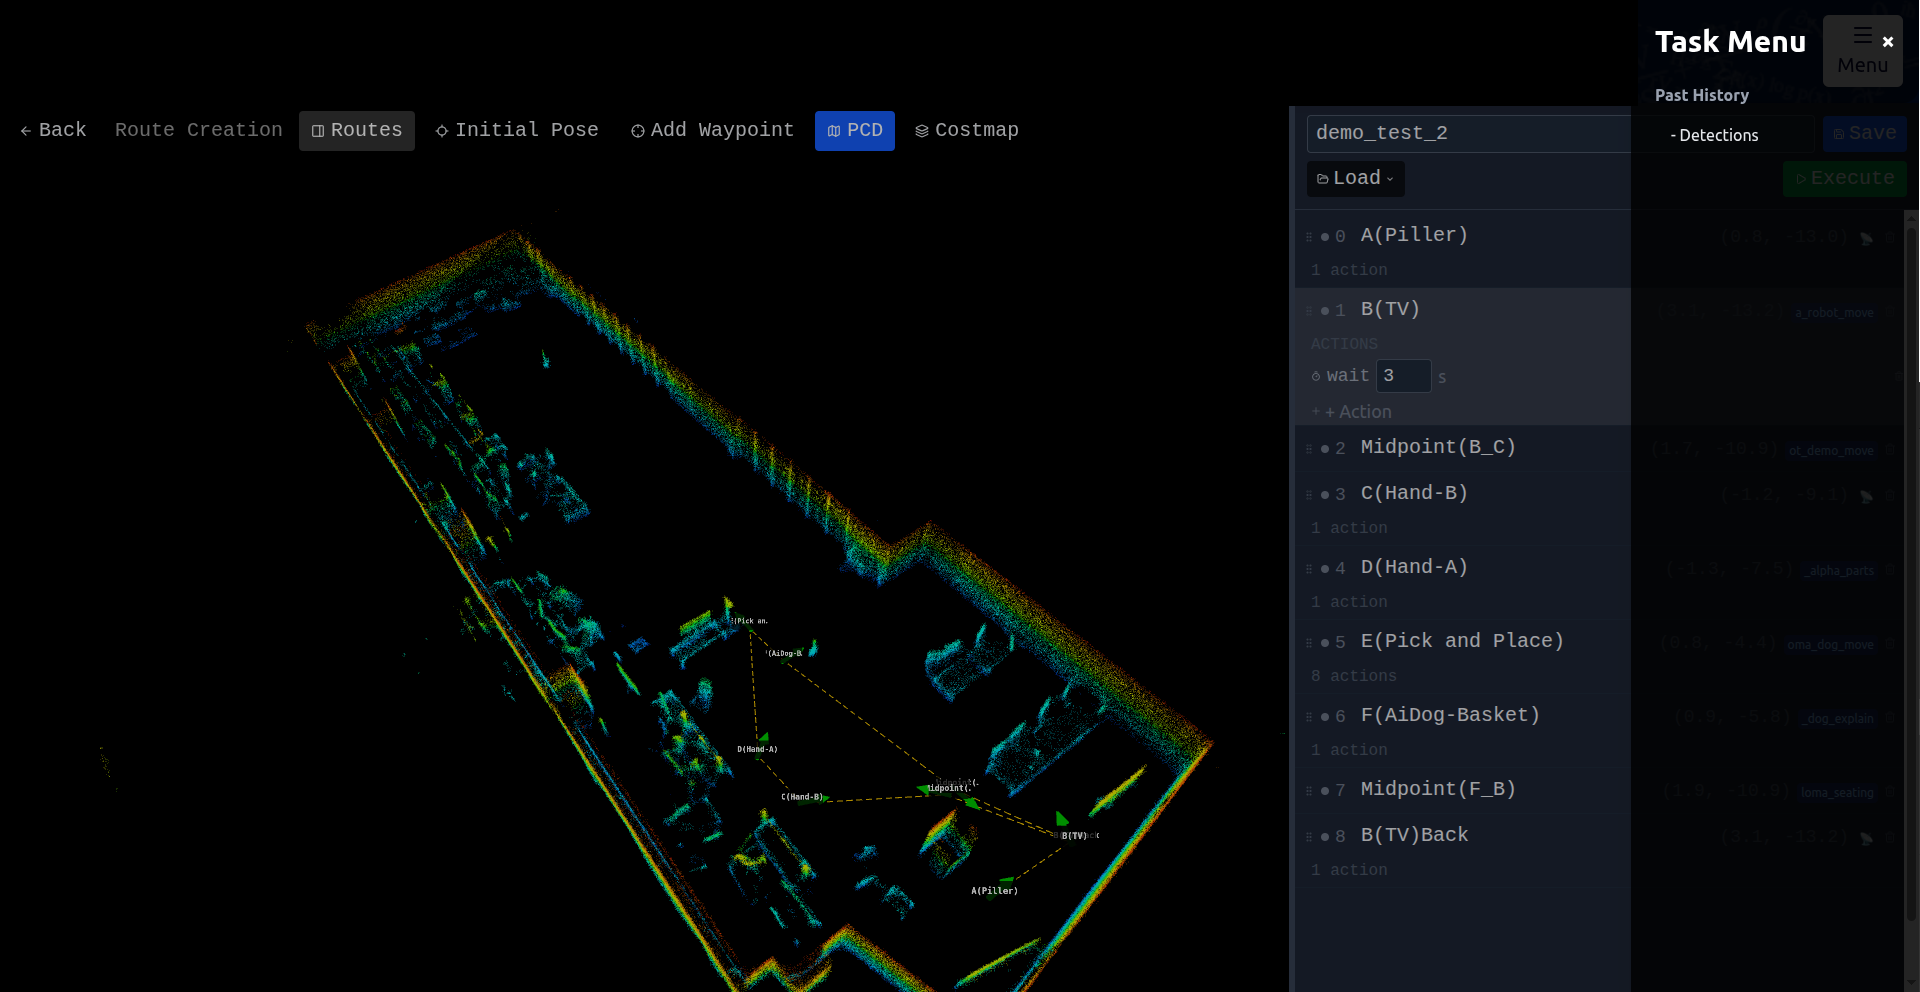Expand the '1 action' line under B(TV)Back
This screenshot has height=992, width=1920.
[1349, 870]
